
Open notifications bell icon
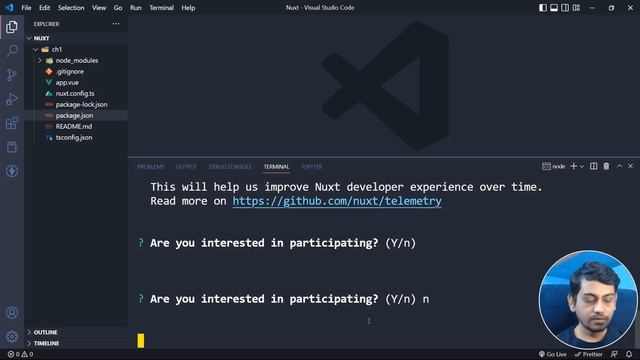point(629,354)
